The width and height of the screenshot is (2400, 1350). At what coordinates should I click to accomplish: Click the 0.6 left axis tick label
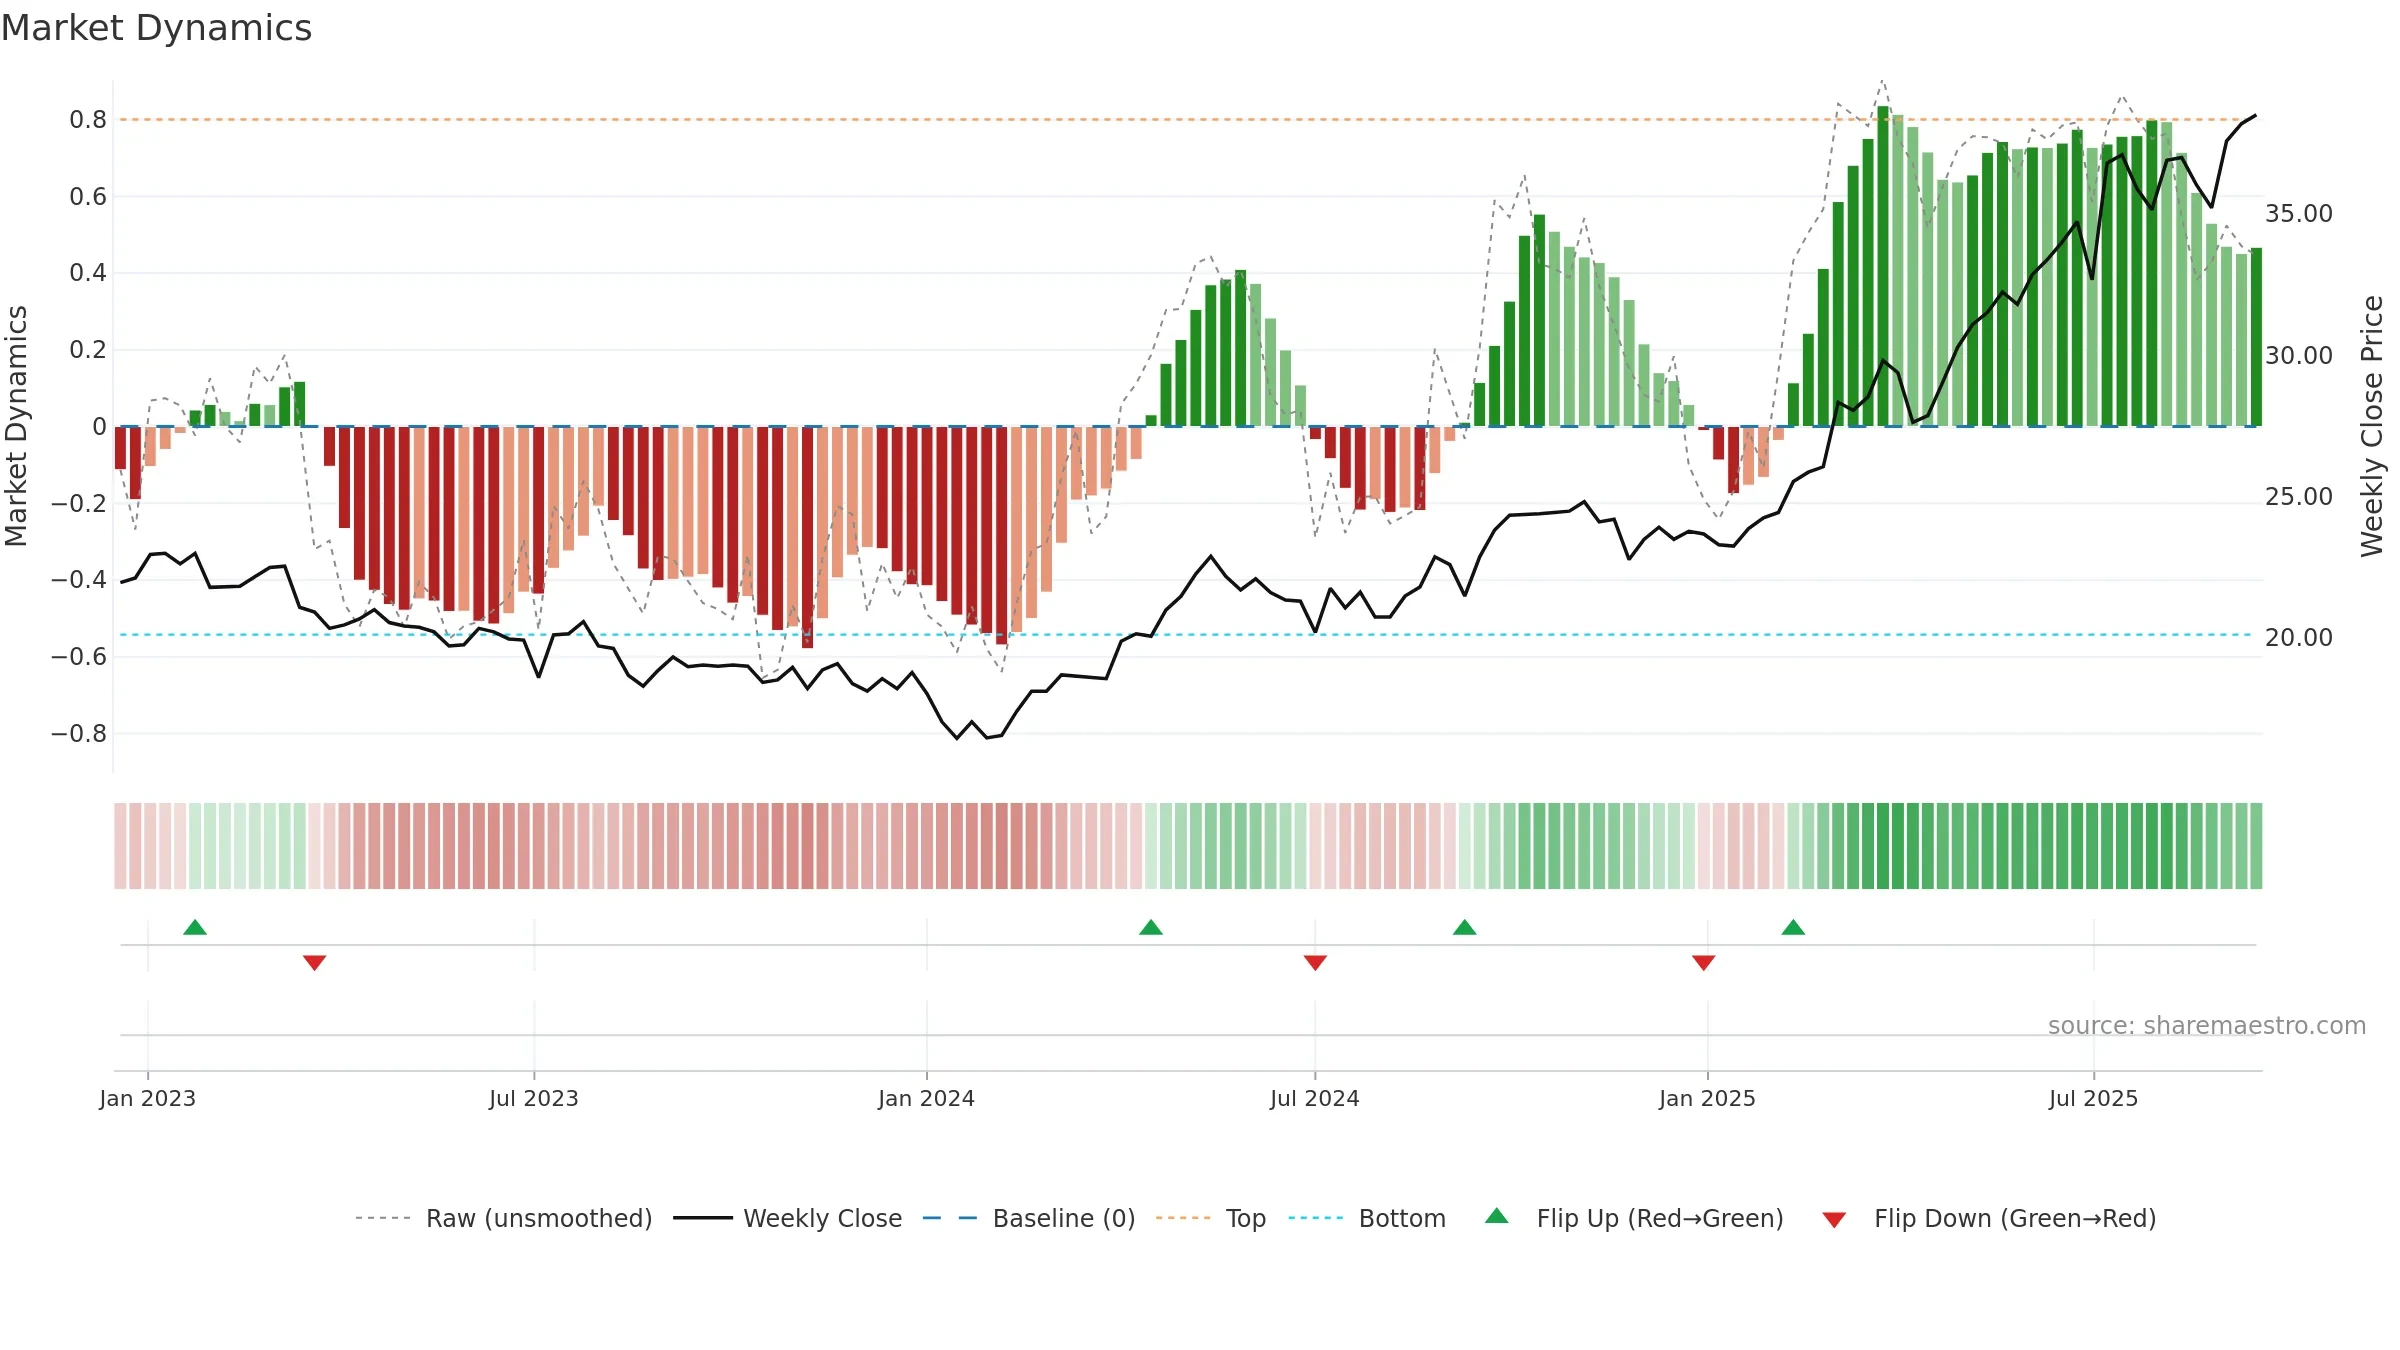(88, 197)
